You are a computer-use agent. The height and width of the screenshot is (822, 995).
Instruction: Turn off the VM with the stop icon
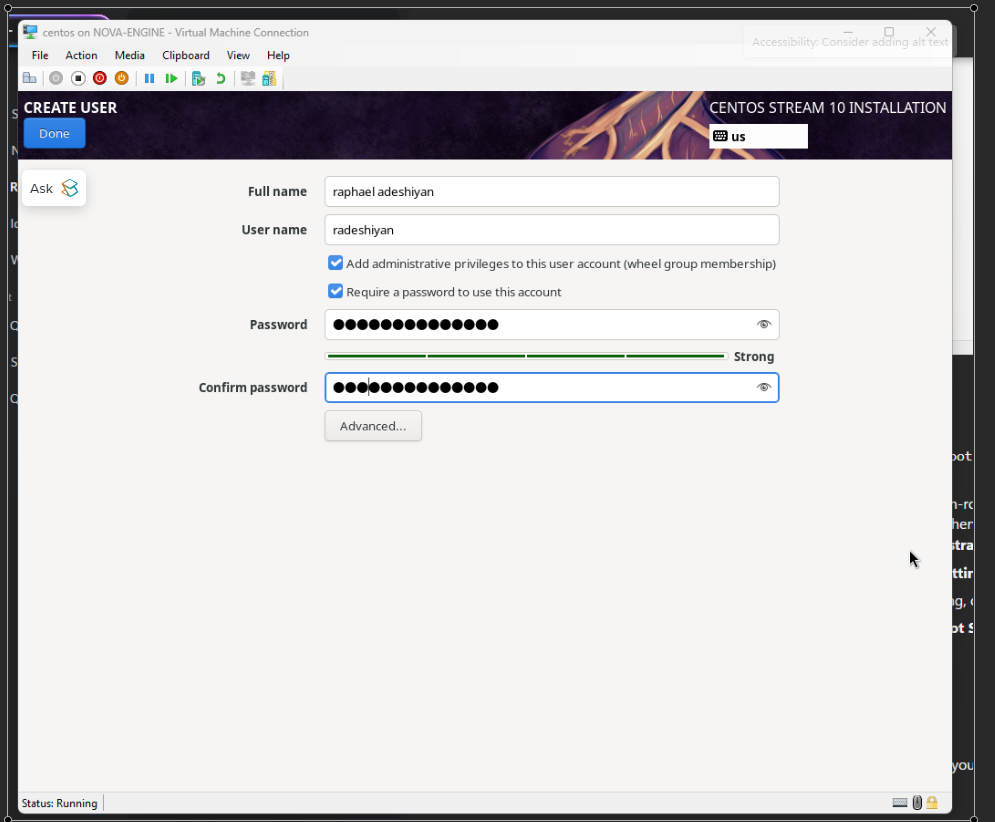click(78, 78)
